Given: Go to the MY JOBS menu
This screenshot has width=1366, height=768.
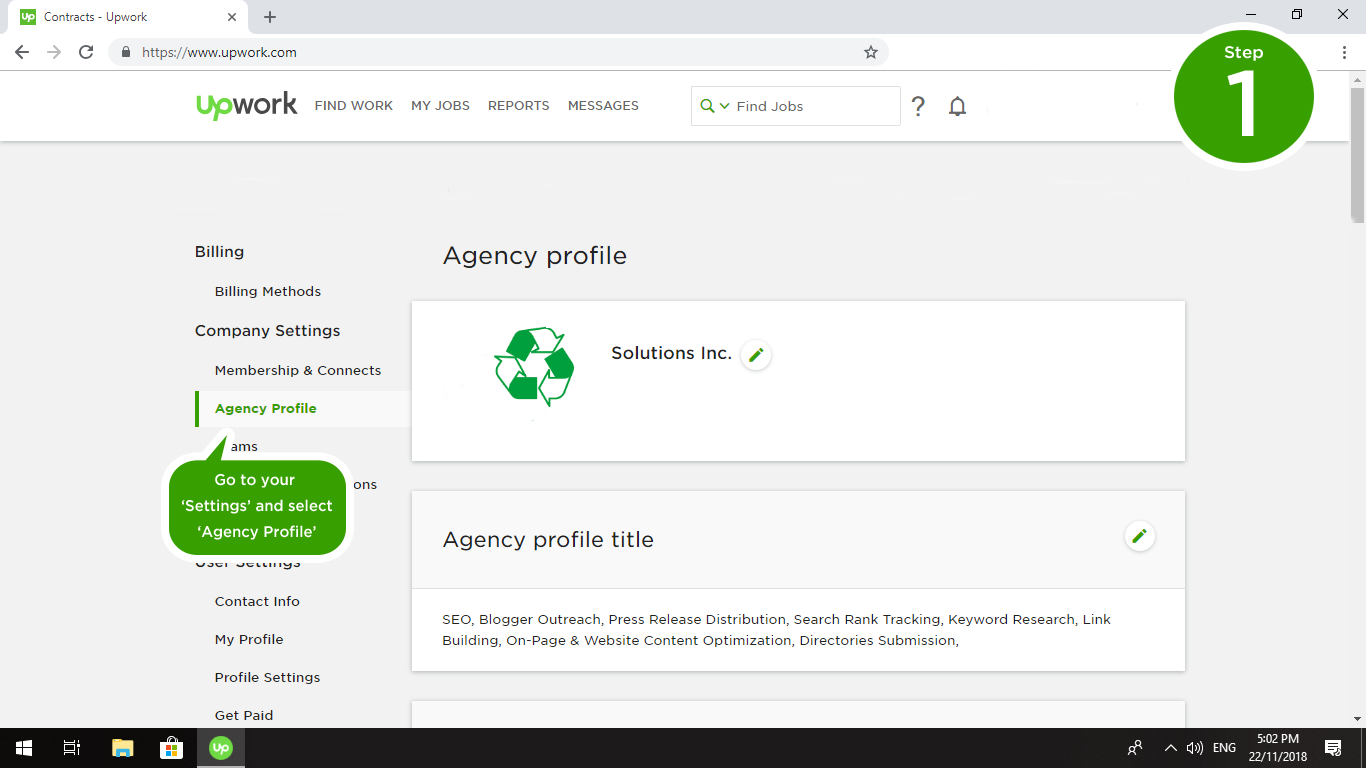Looking at the screenshot, I should (x=440, y=106).
